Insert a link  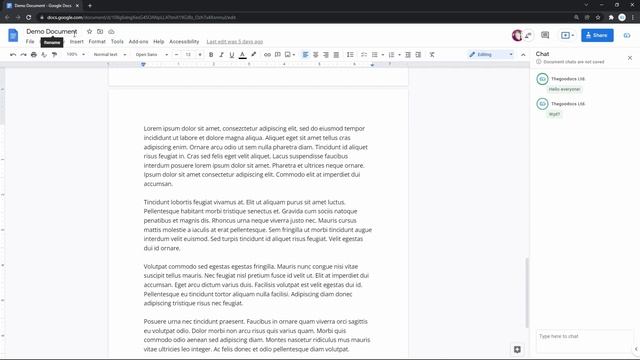[267, 55]
